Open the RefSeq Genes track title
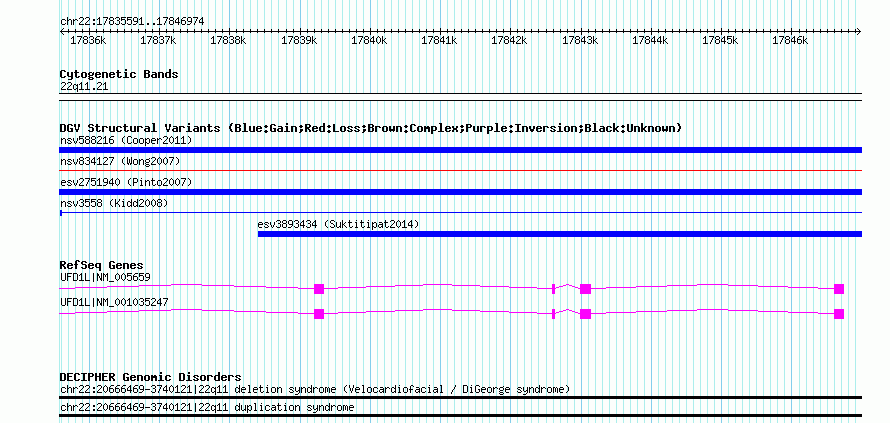Image resolution: width=890 pixels, height=423 pixels. (x=102, y=266)
